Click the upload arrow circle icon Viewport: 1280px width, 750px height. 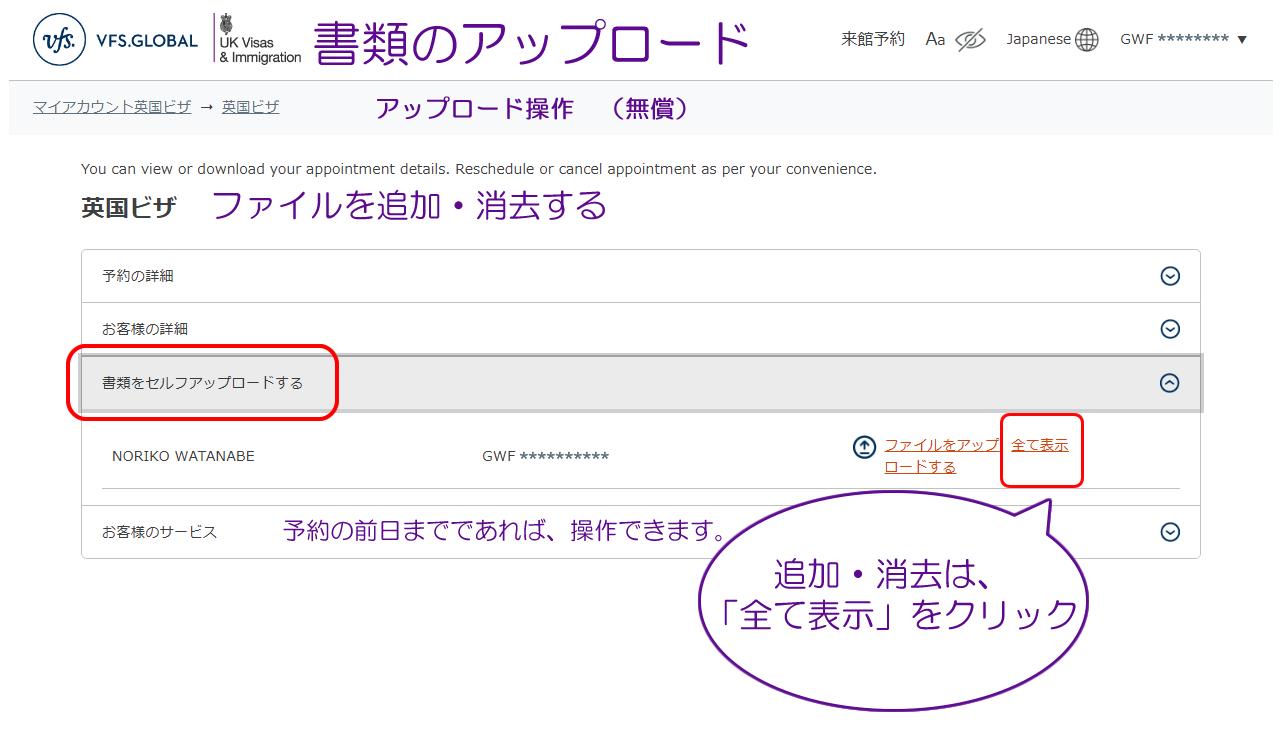pyautogui.click(x=864, y=447)
